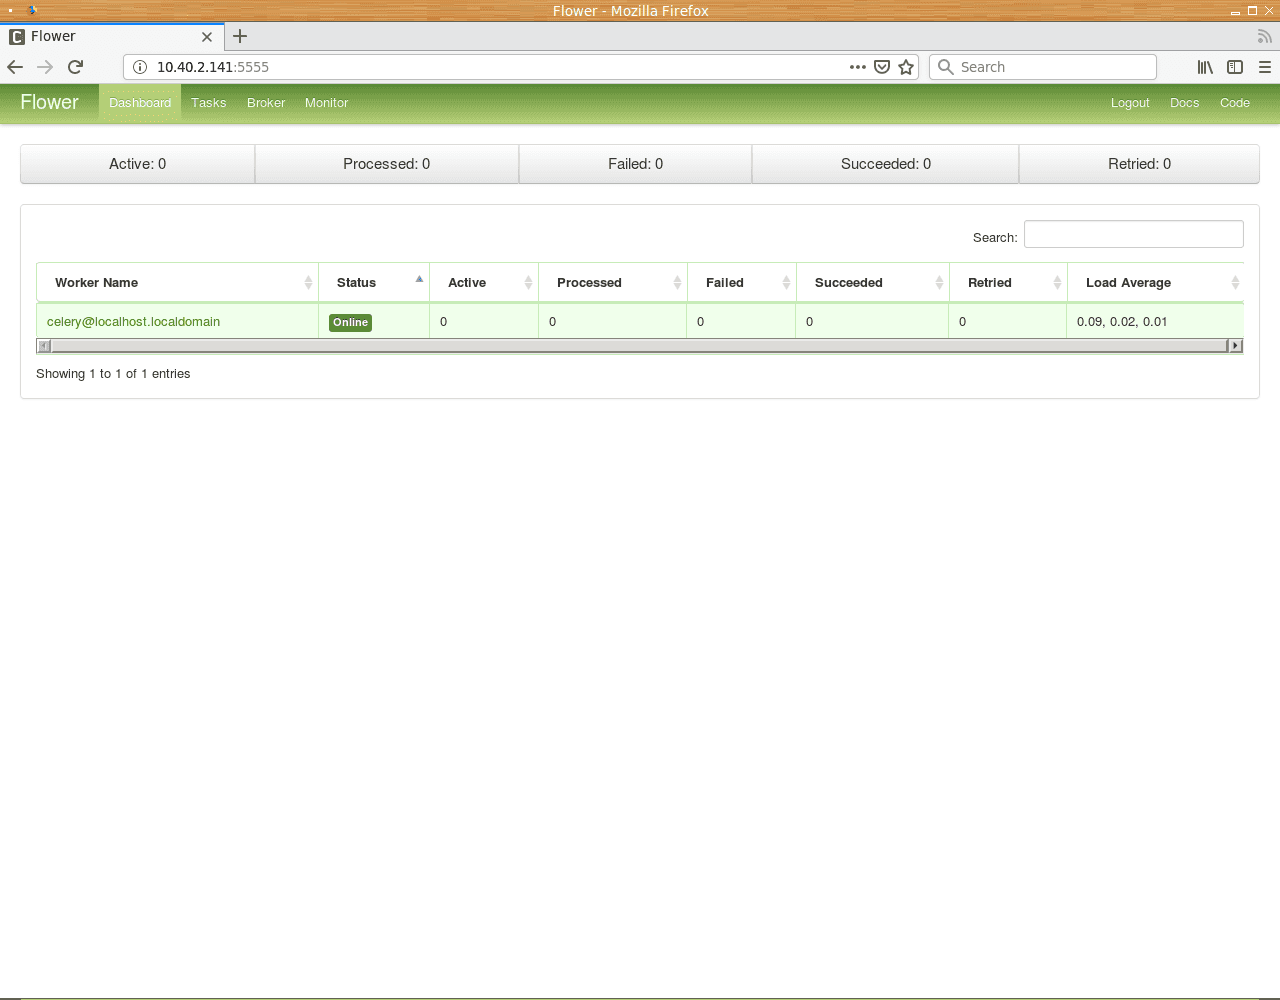The height and width of the screenshot is (1000, 1280).
Task: Sort table by Active column
Action: (484, 283)
